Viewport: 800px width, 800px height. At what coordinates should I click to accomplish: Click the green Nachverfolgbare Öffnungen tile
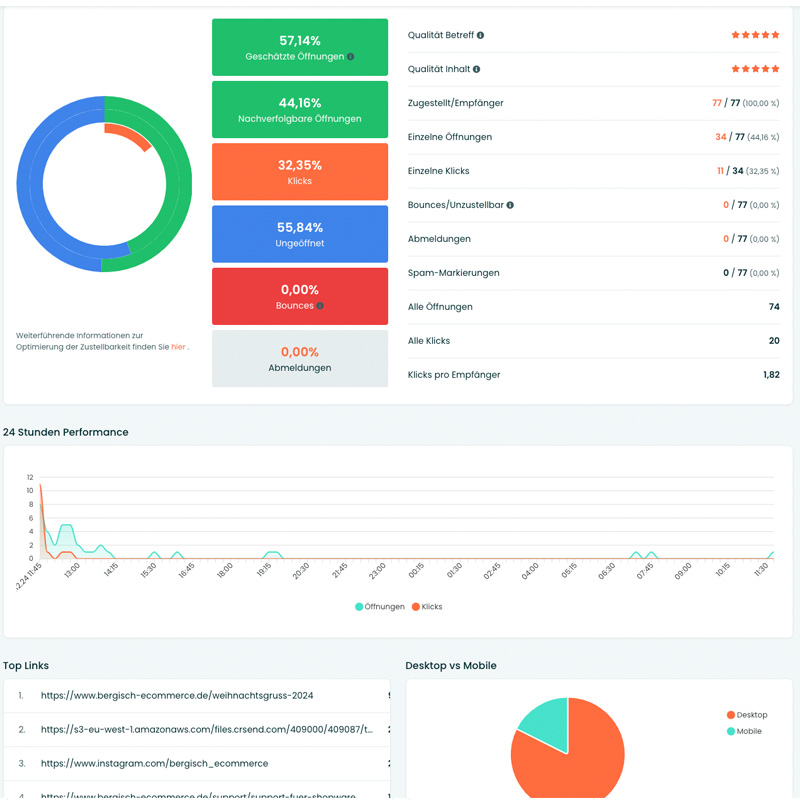coord(300,110)
